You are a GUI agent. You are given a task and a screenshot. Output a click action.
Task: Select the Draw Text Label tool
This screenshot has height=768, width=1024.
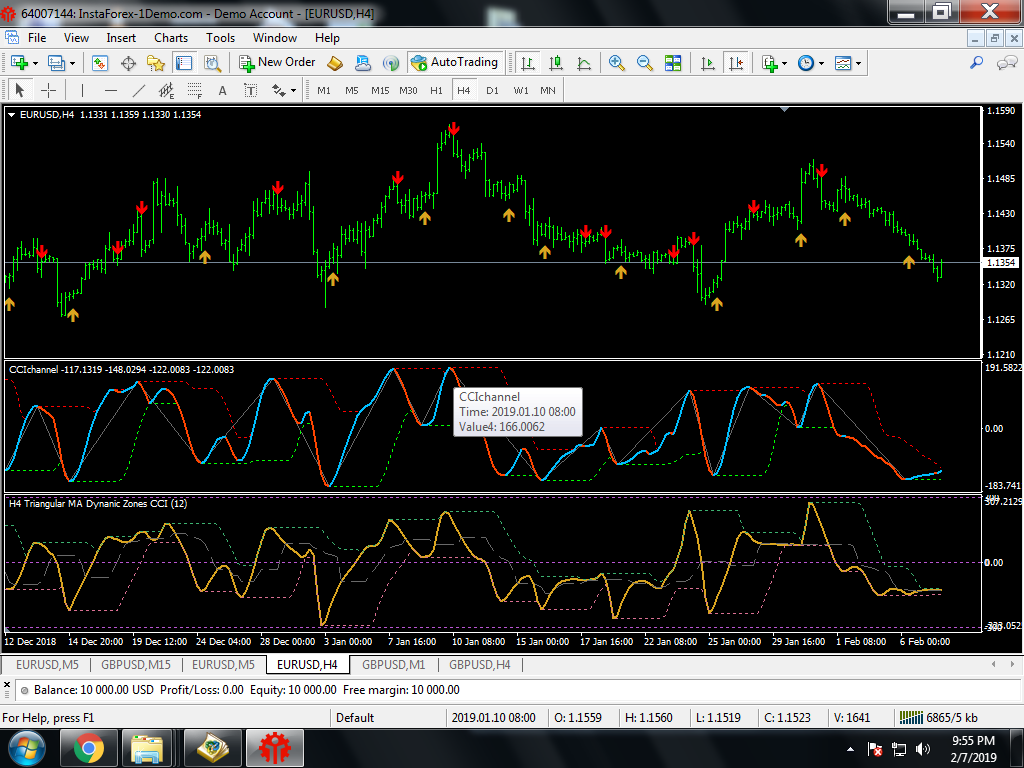(x=251, y=91)
